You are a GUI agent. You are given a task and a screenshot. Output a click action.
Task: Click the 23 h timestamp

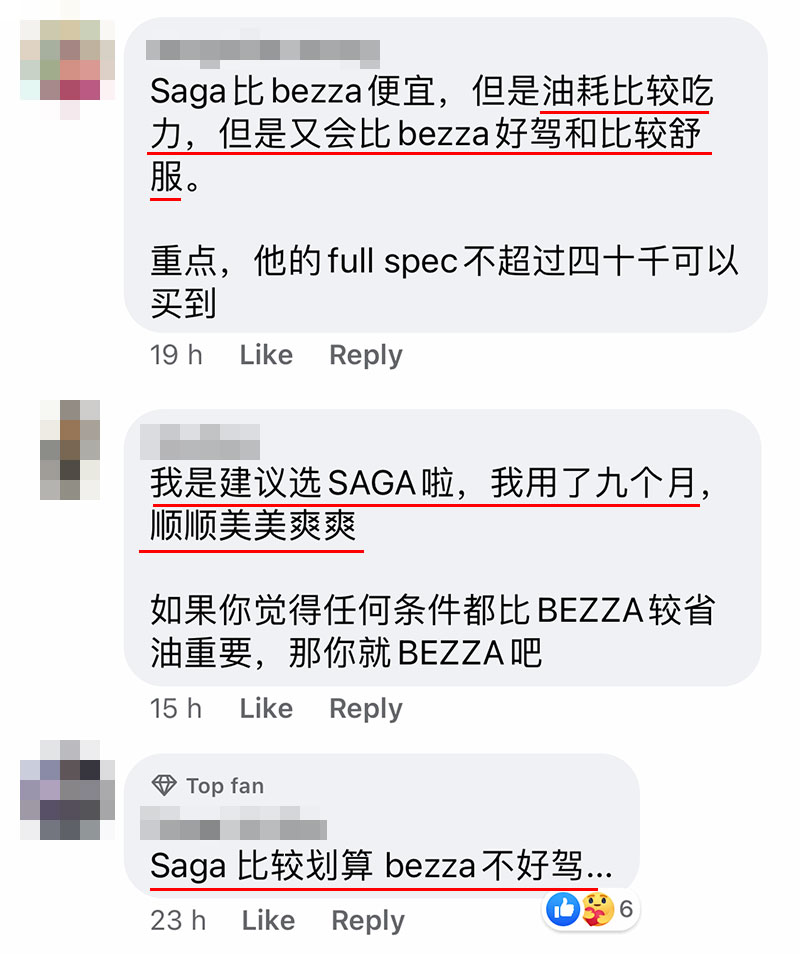[x=178, y=920]
